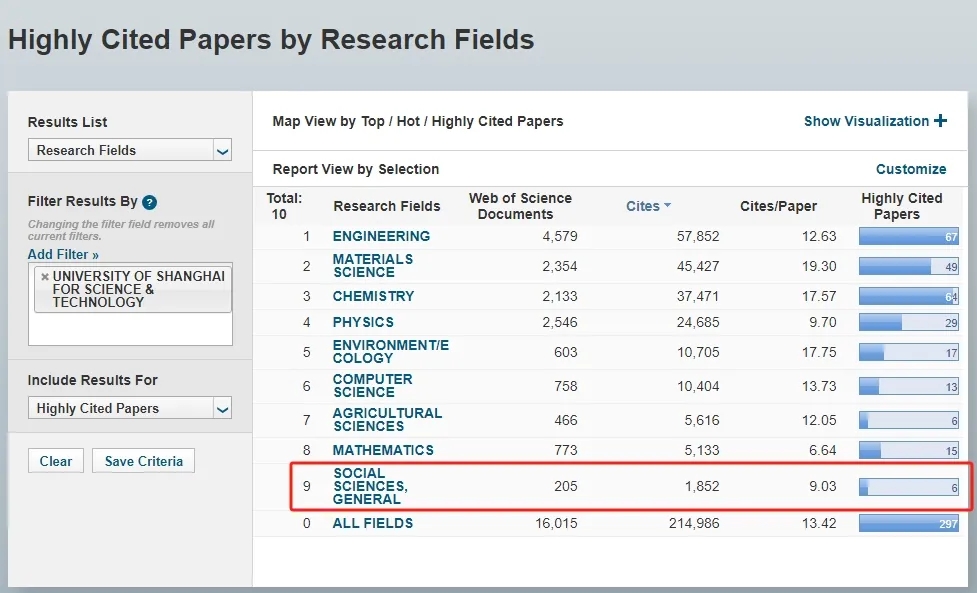This screenshot has height=593, width=977.
Task: Open the MATERIALS SCIENCE field link
Action: tap(372, 265)
